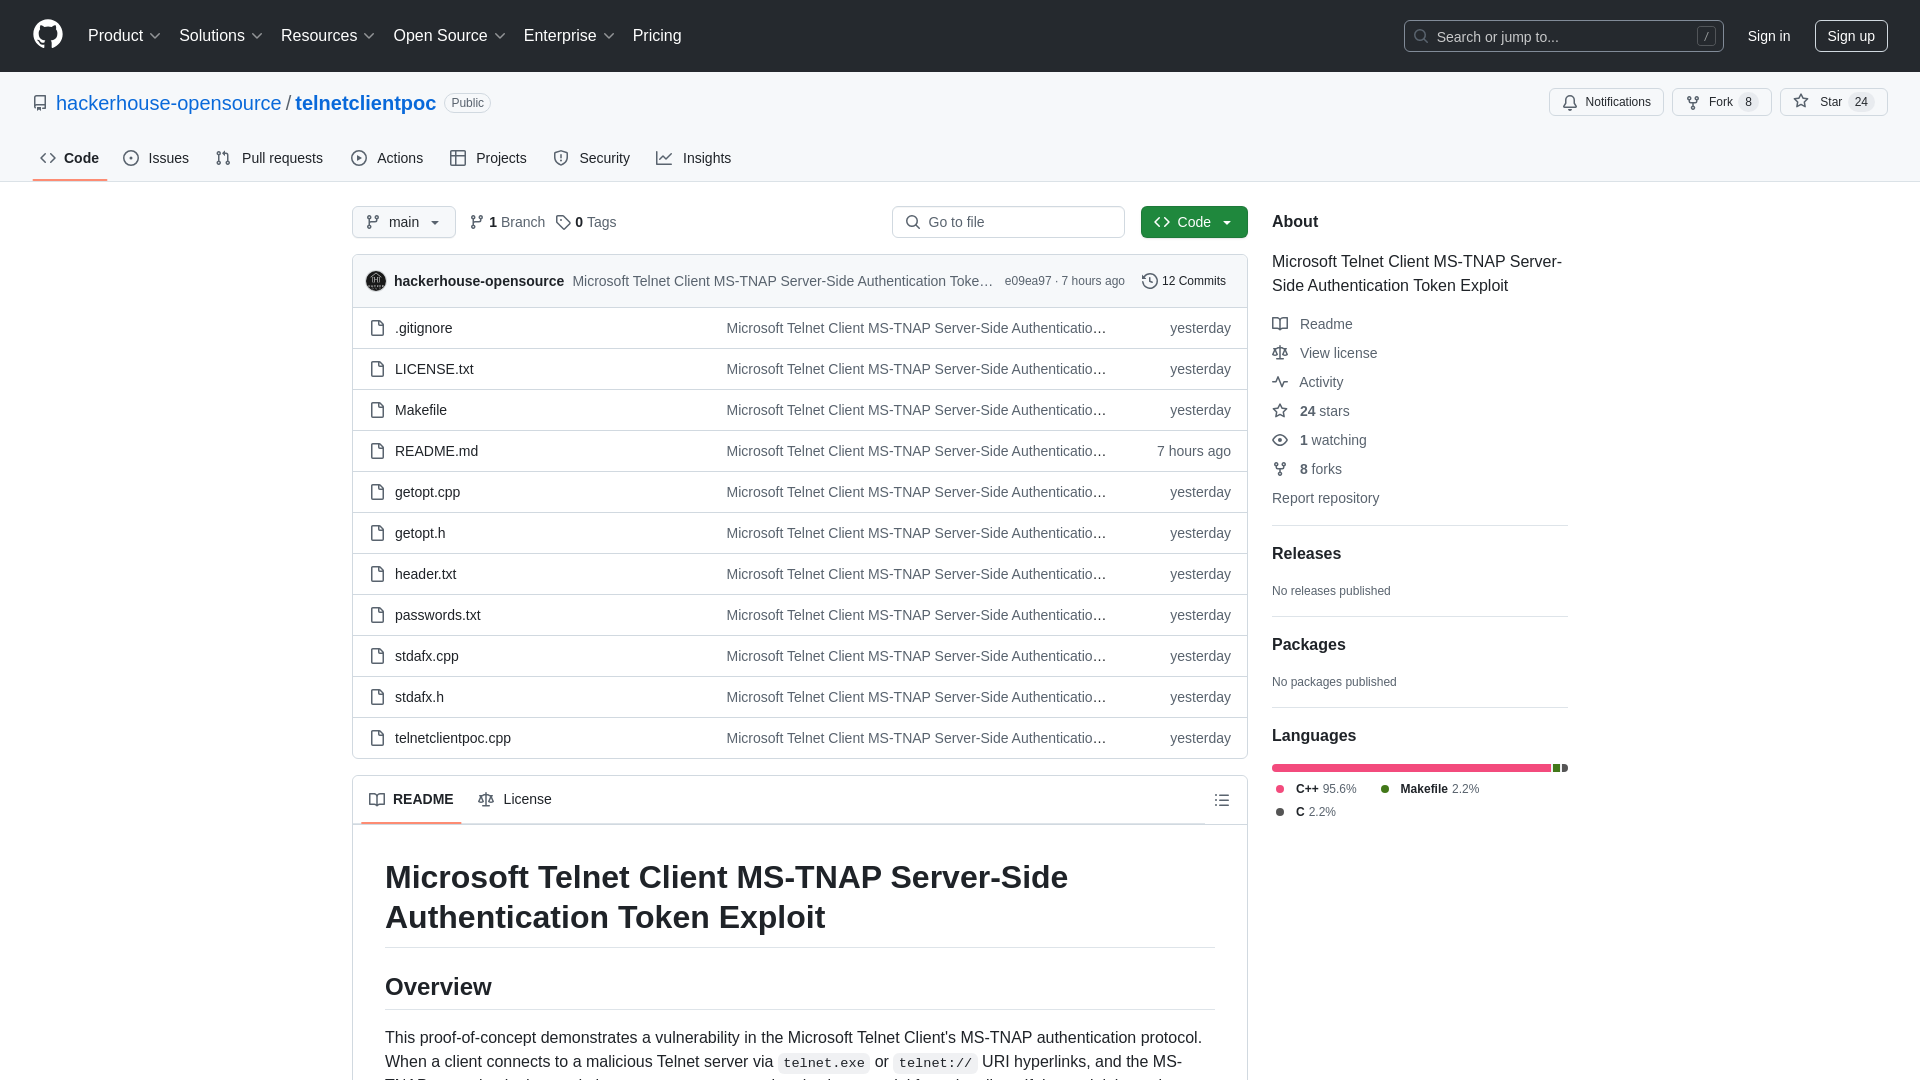Switch to the Code tab
The height and width of the screenshot is (1080, 1920).
tap(70, 158)
